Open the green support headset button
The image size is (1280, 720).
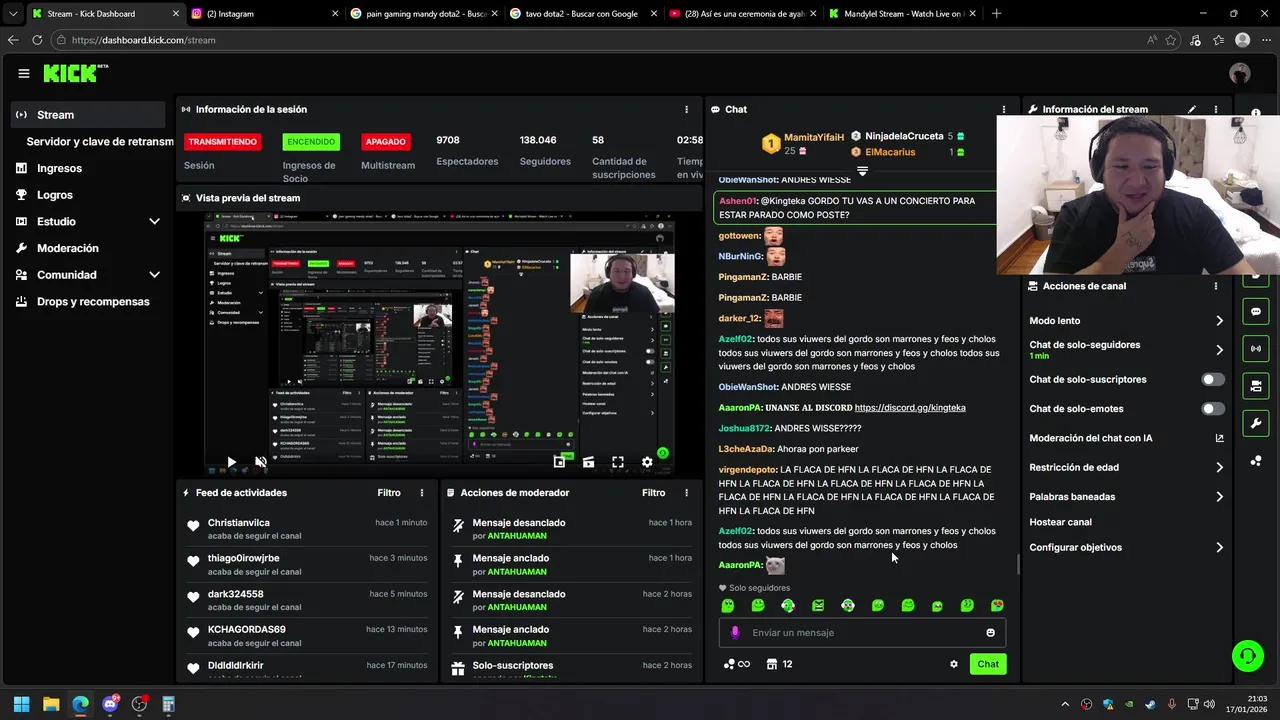click(x=1247, y=656)
